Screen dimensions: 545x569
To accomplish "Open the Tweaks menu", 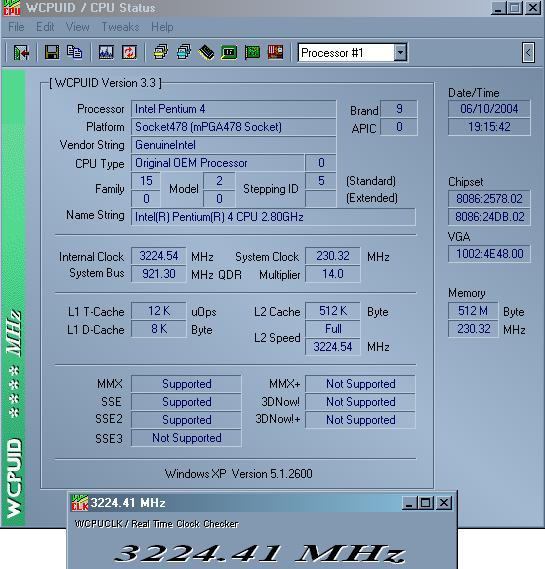I will click(x=120, y=27).
